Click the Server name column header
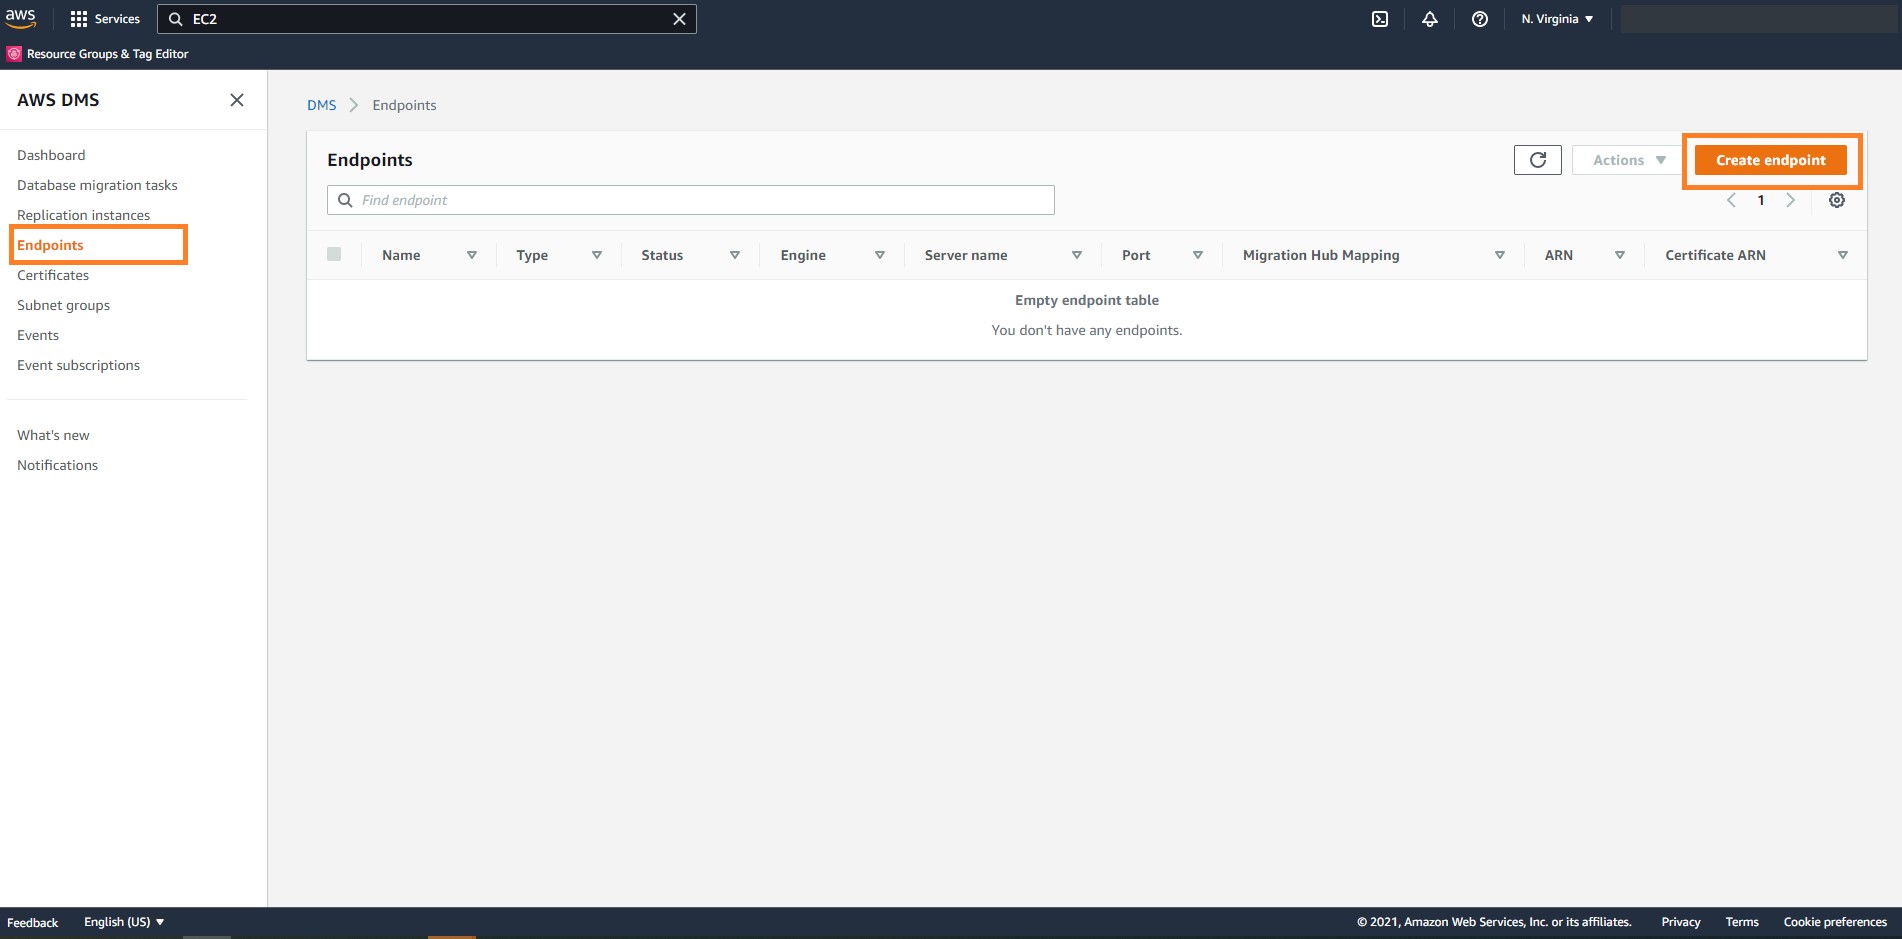1902x939 pixels. [966, 255]
